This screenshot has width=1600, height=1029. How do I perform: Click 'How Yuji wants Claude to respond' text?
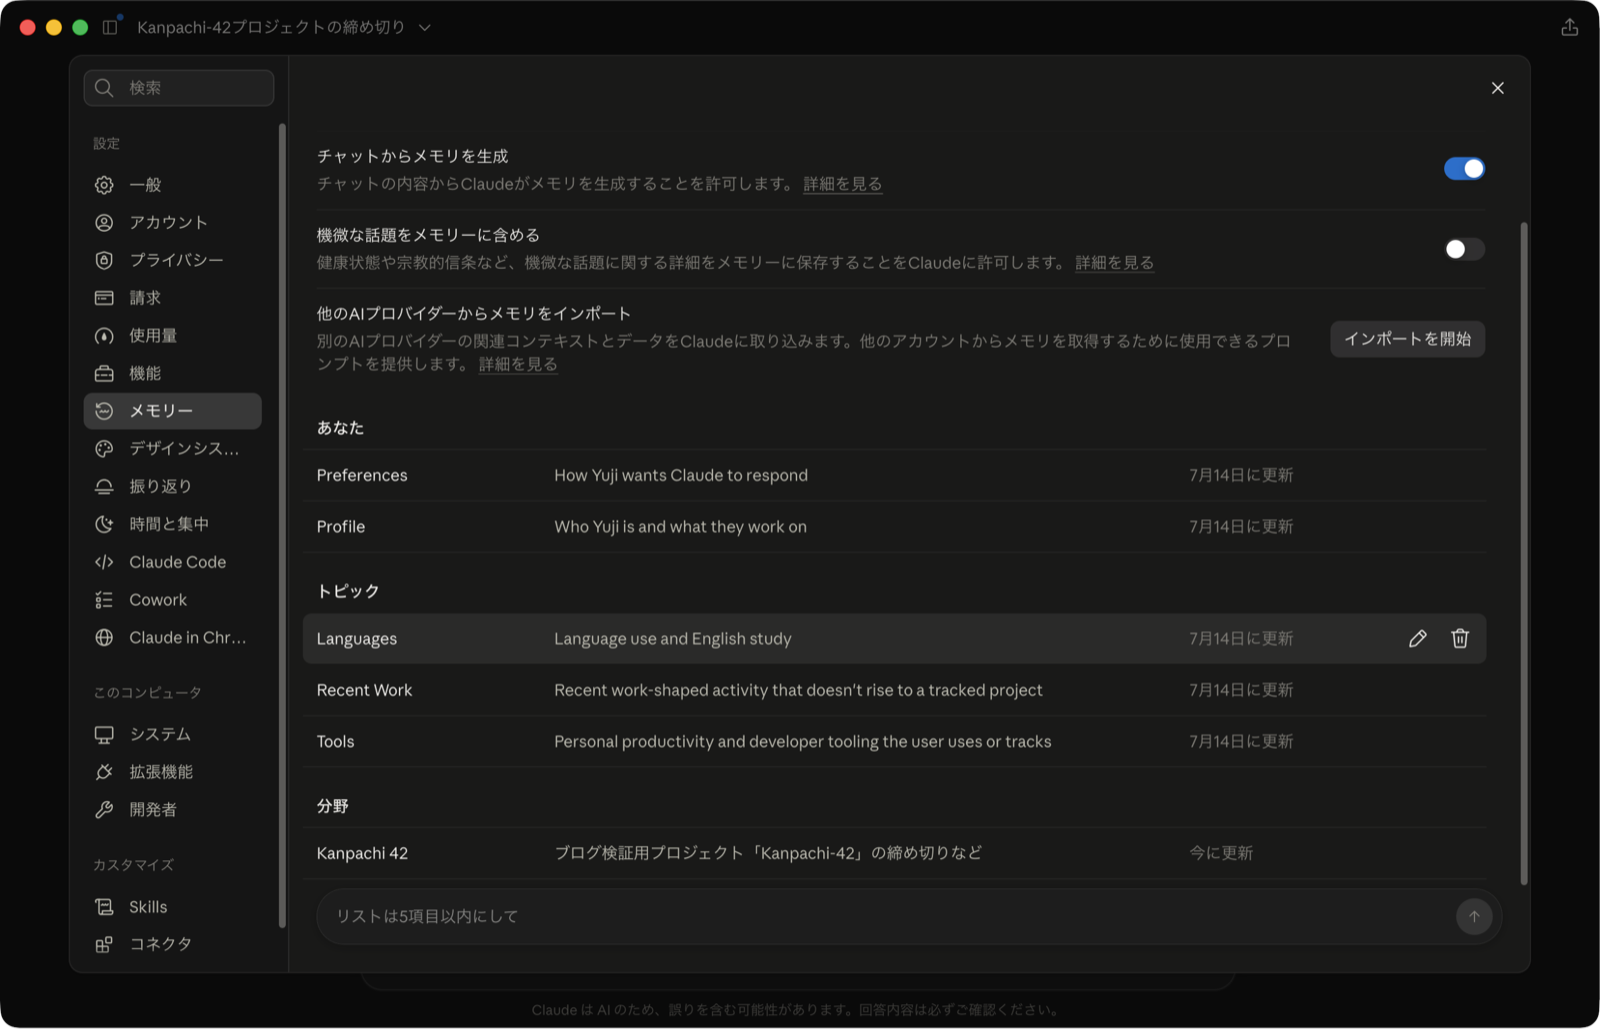pos(681,475)
